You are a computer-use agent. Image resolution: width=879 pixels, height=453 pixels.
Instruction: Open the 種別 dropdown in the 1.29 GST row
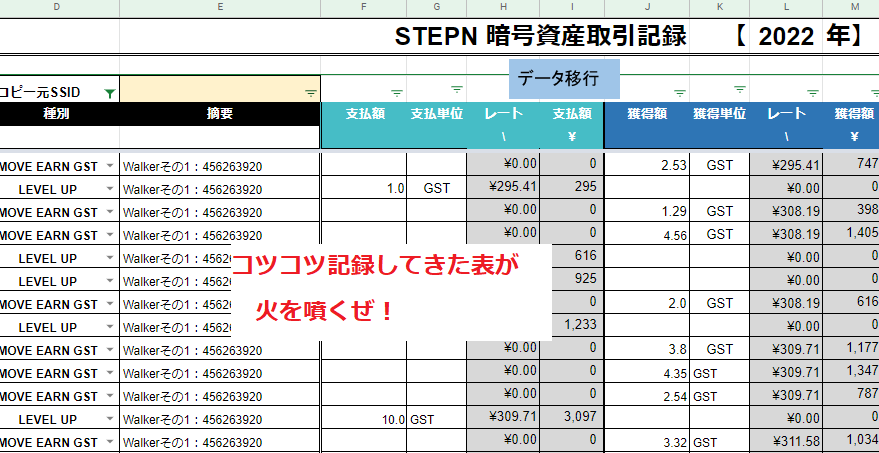click(x=110, y=212)
